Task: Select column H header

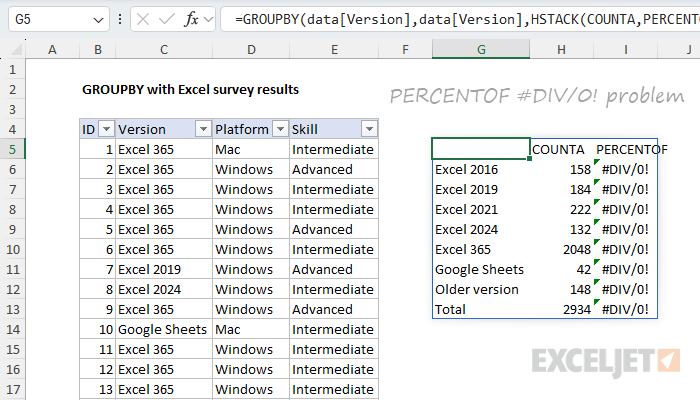Action: coord(561,50)
